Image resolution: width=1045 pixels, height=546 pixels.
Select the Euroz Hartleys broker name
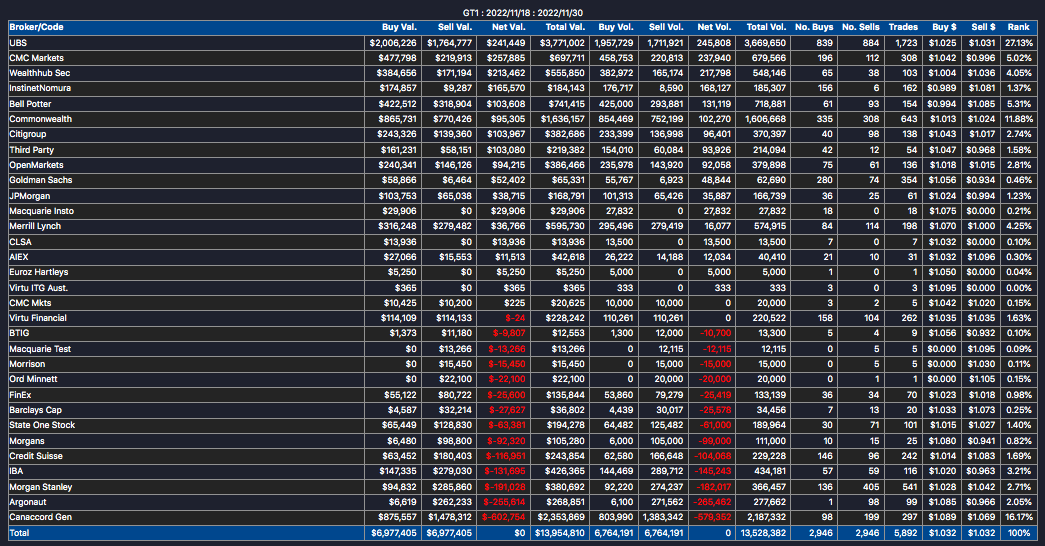[39, 272]
